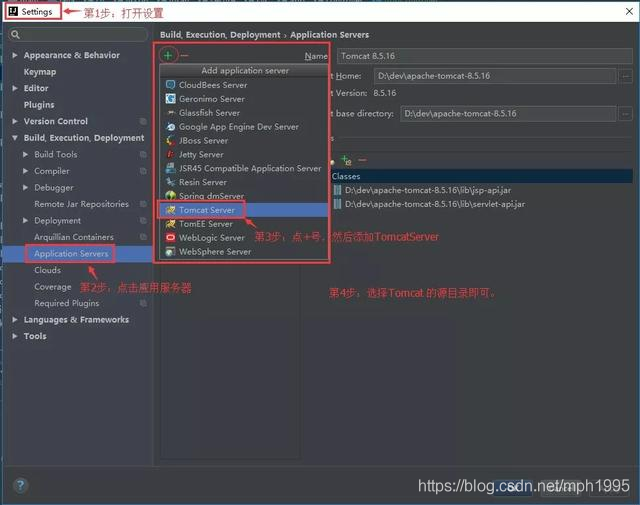Open the help question mark button

point(20,485)
